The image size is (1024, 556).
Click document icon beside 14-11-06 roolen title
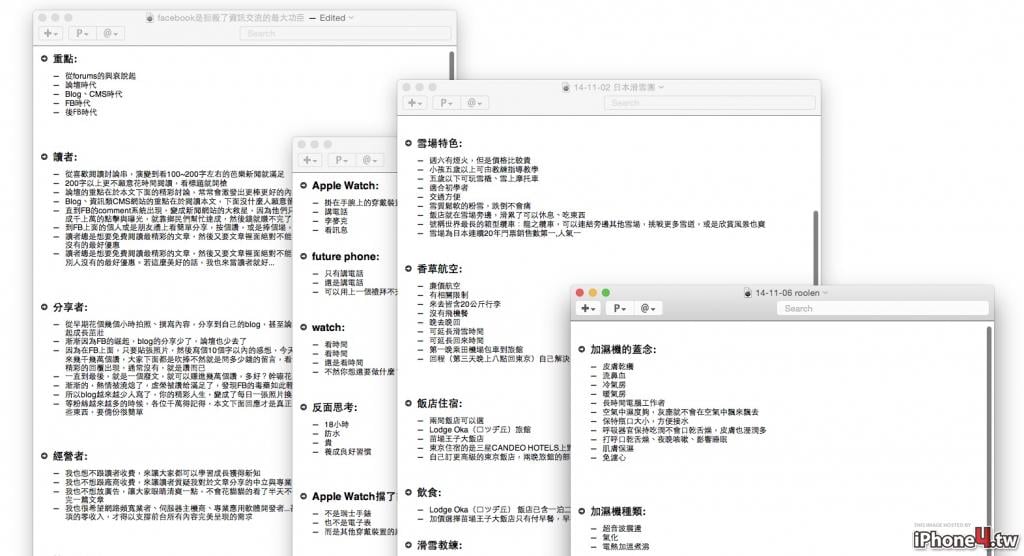pos(748,293)
